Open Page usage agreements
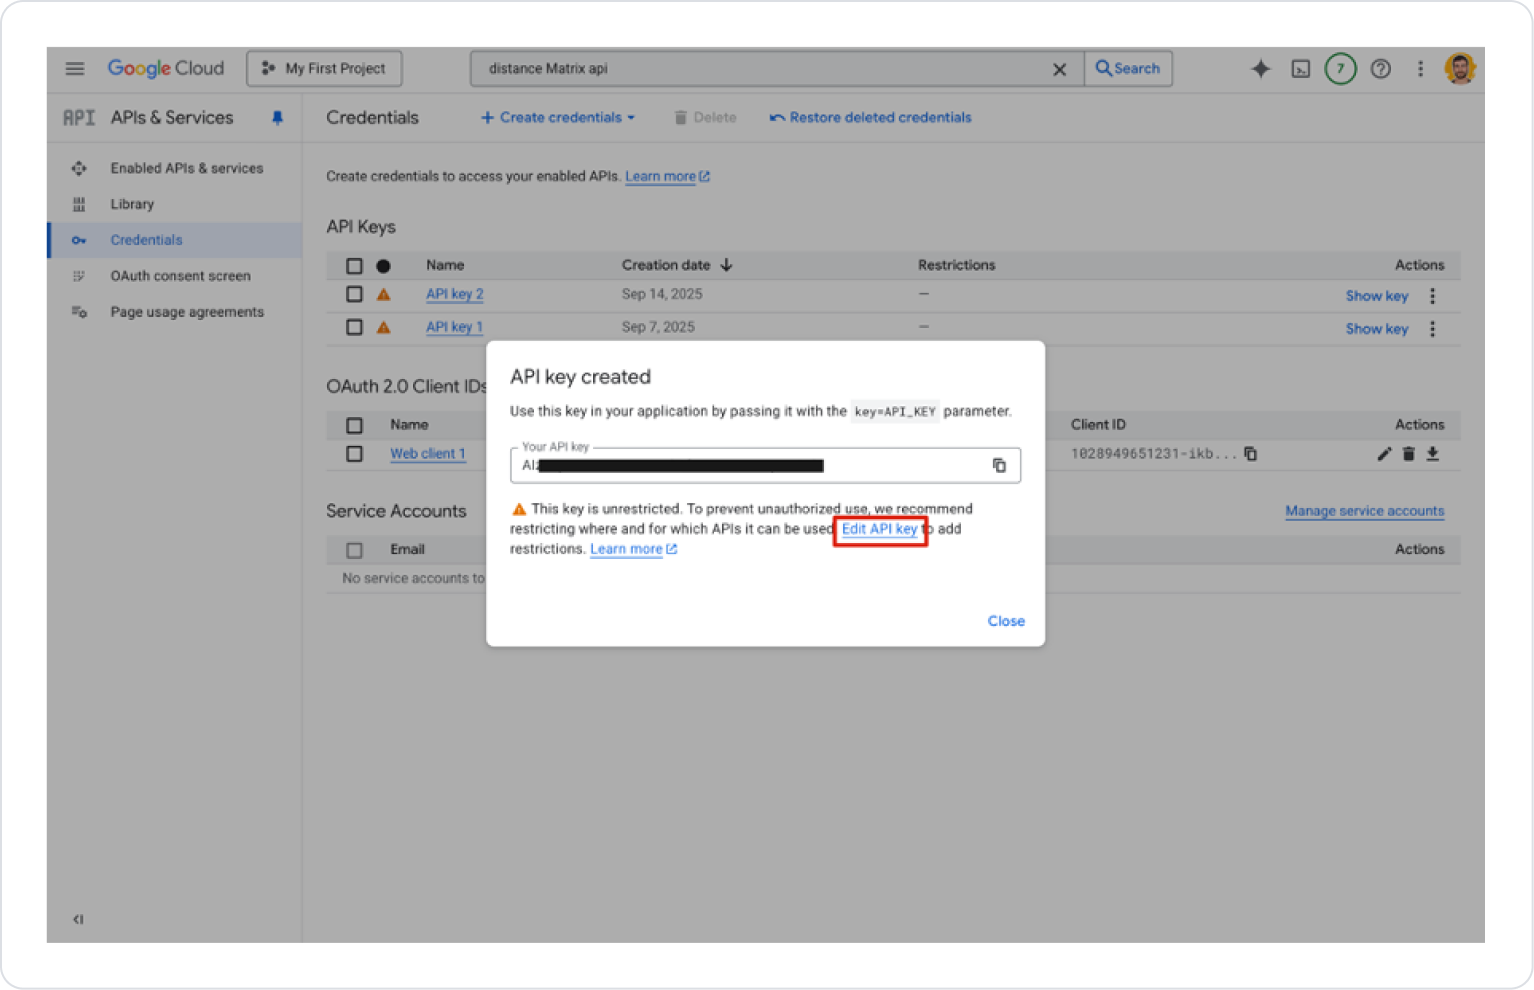Viewport: 1534px width, 990px height. (x=187, y=312)
